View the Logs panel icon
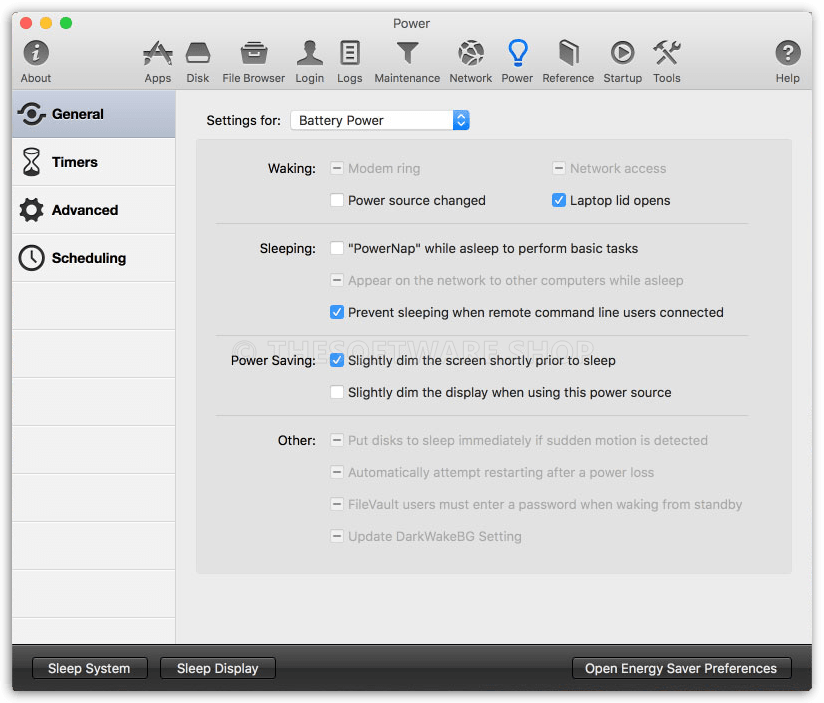The width and height of the screenshot is (824, 703). (x=349, y=60)
